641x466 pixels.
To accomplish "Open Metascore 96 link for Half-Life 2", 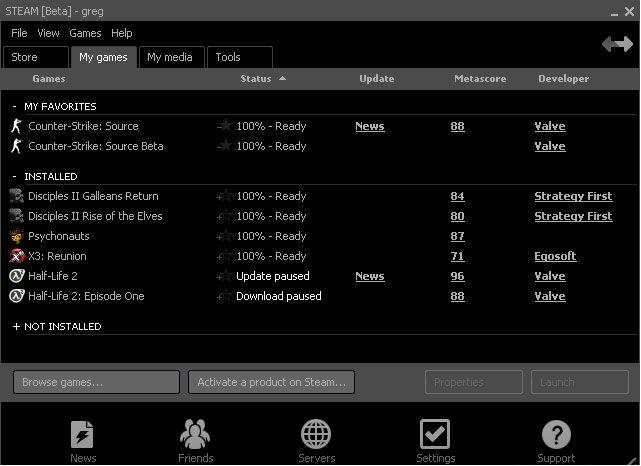I will click(457, 276).
